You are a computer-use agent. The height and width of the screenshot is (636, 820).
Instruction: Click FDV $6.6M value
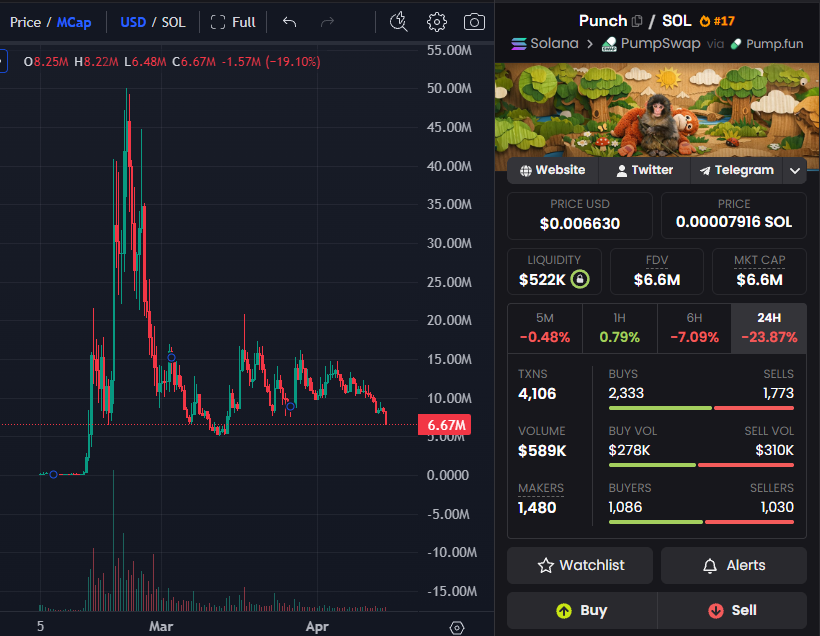click(657, 280)
